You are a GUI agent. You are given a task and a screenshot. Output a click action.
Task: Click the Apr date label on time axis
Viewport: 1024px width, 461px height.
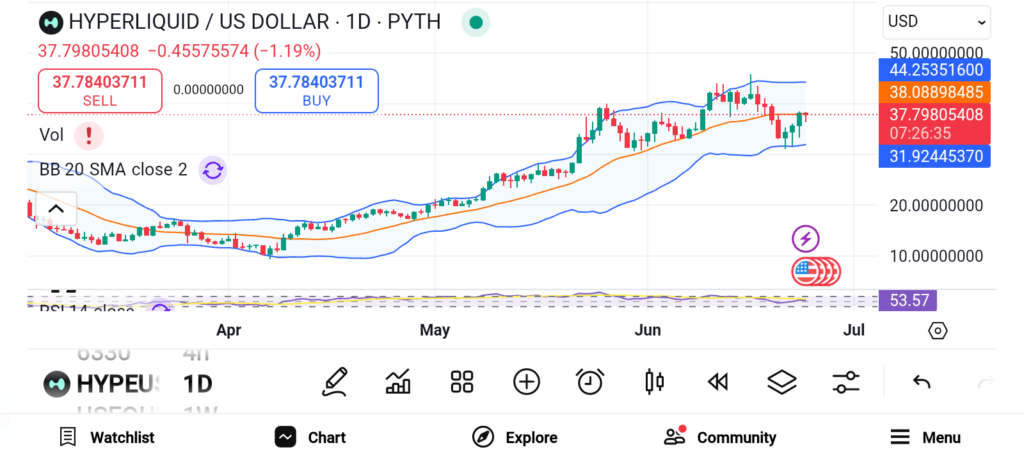[229, 330]
